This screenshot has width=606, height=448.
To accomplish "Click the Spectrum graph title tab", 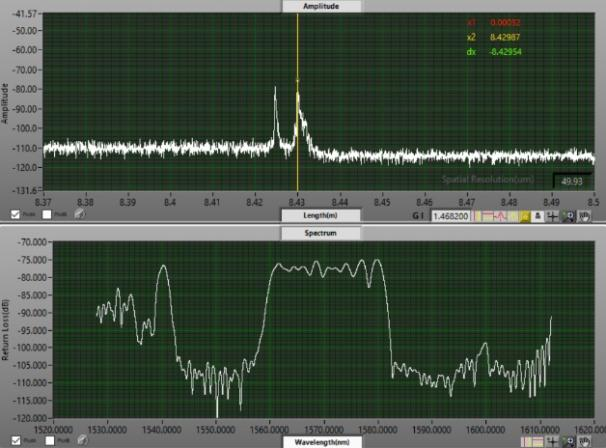I will [320, 231].
